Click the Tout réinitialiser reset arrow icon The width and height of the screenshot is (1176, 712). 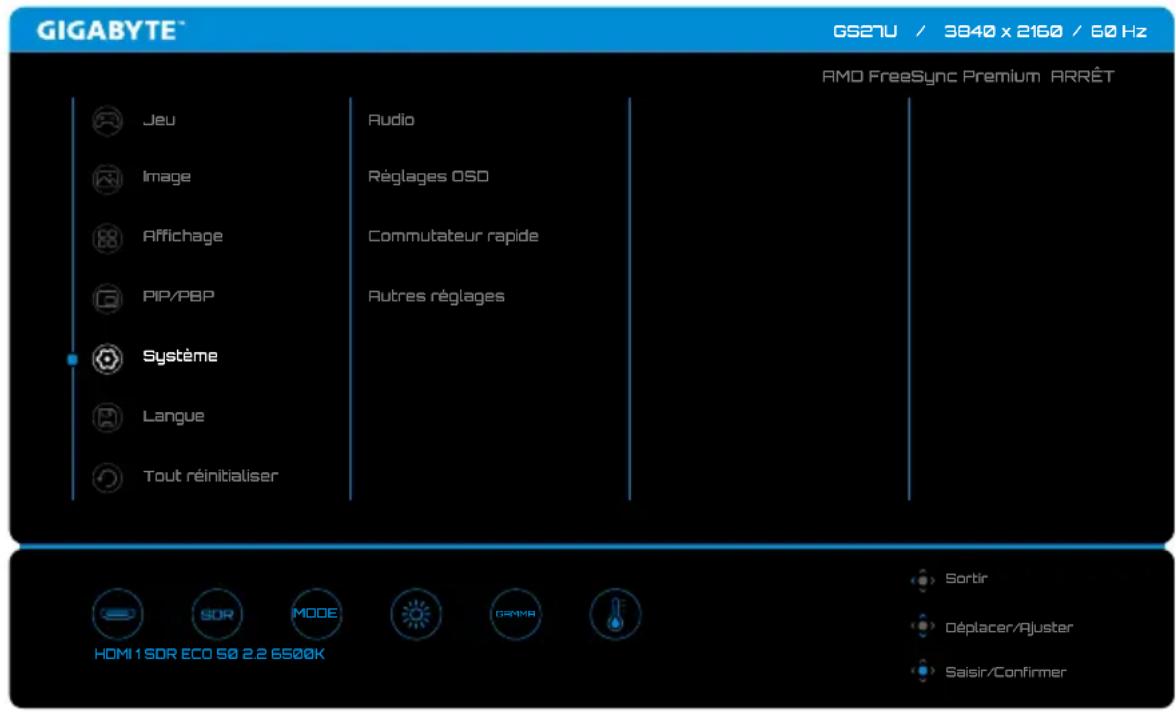tap(107, 478)
